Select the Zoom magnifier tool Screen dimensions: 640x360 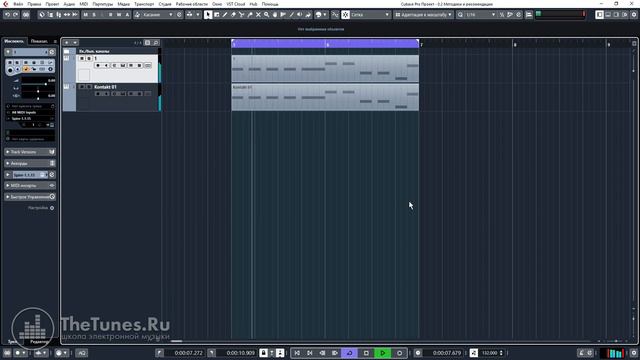267,15
